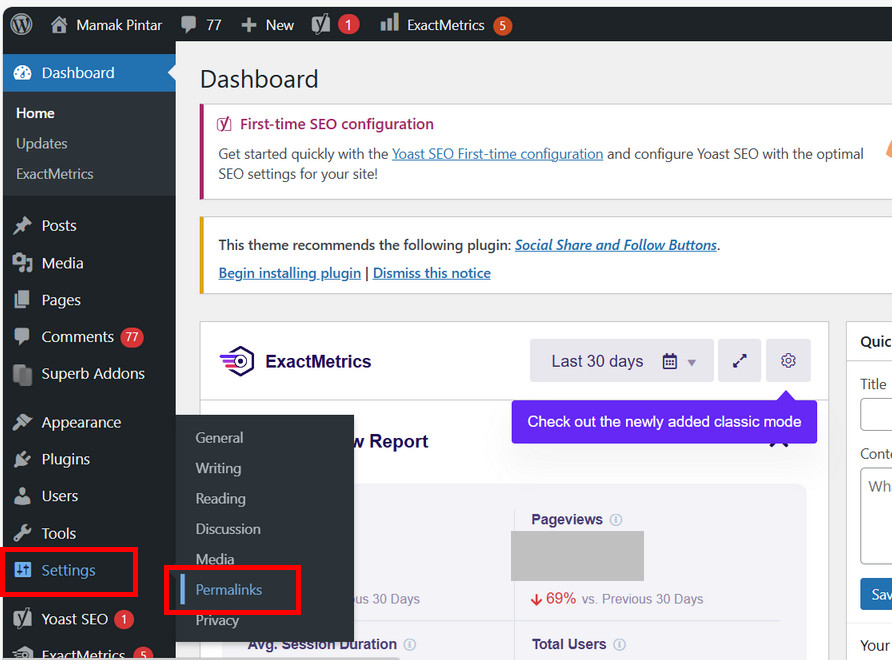This screenshot has width=892, height=660.
Task: Click the Yoast icon in SEO configuration notice
Action: [224, 124]
